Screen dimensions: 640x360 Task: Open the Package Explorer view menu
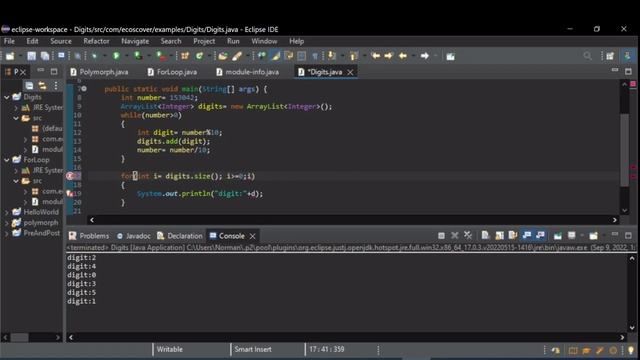[56, 85]
